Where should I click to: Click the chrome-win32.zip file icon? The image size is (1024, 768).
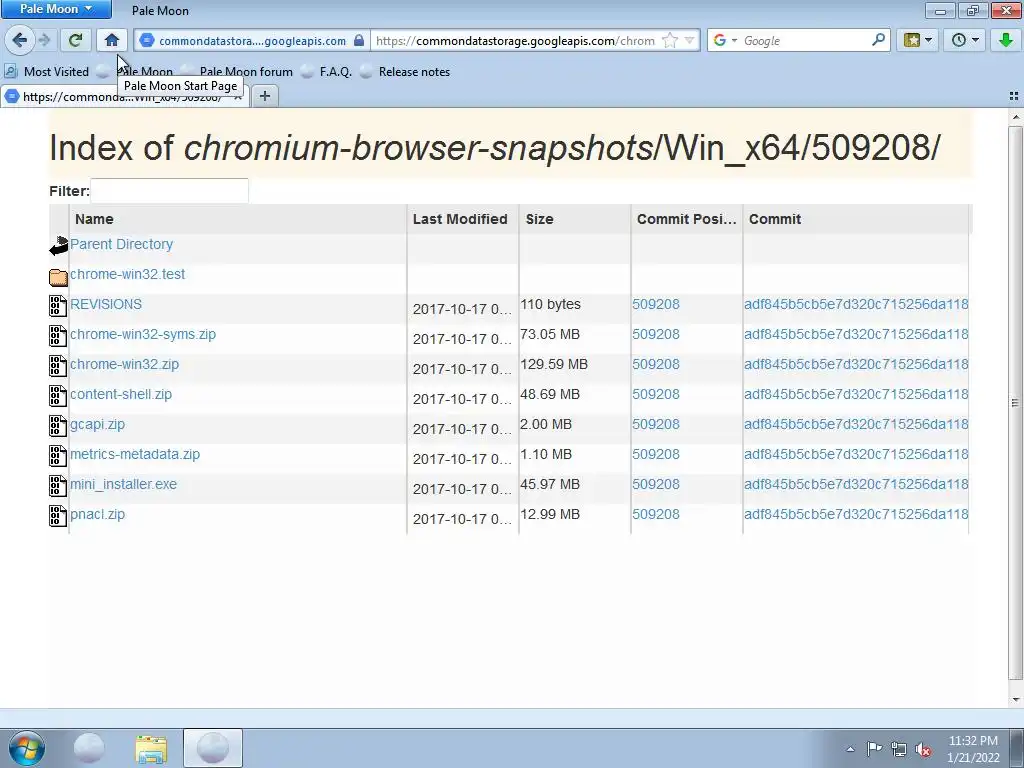click(x=58, y=366)
